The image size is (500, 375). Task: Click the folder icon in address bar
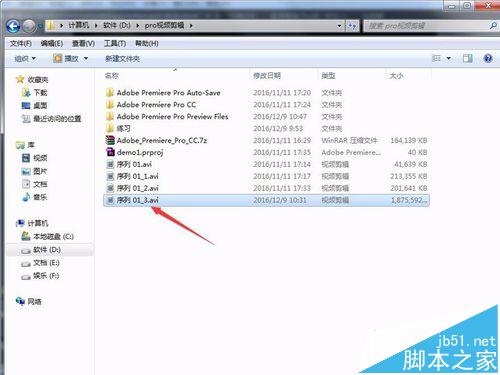51,26
